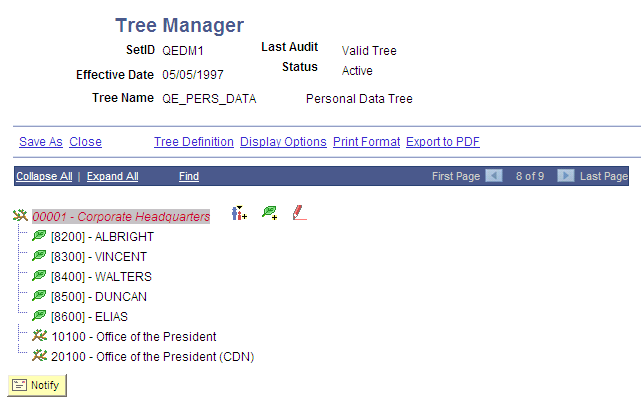Open Display Options
Image resolution: width=641 pixels, height=403 pixels.
pos(283,142)
